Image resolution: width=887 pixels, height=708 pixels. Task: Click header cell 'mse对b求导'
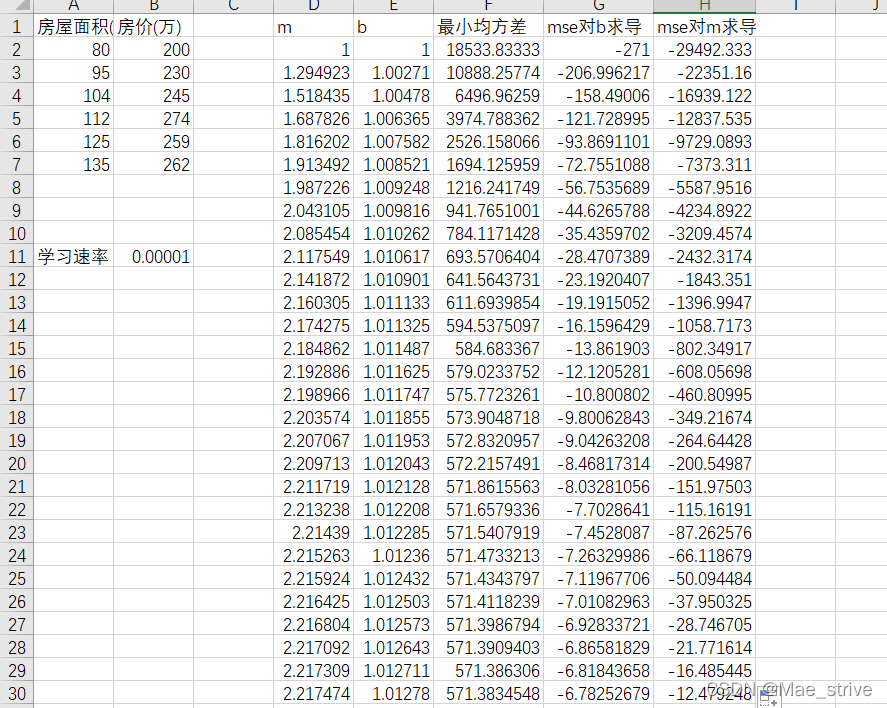598,27
